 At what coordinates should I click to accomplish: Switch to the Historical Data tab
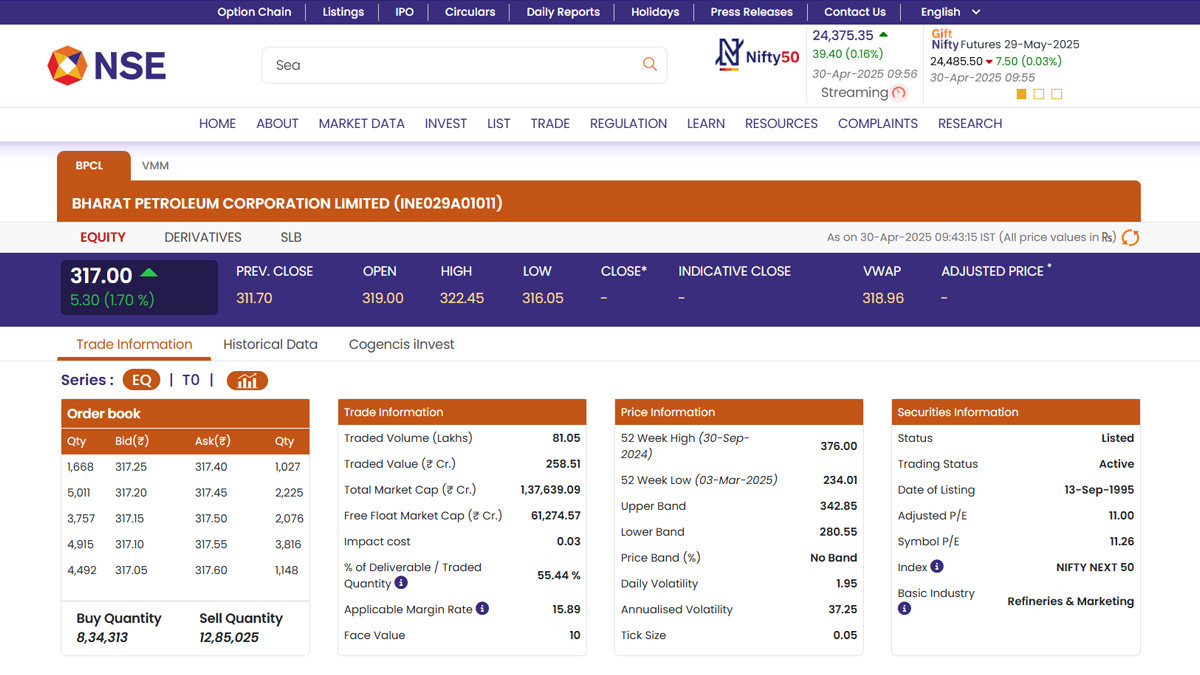[270, 344]
